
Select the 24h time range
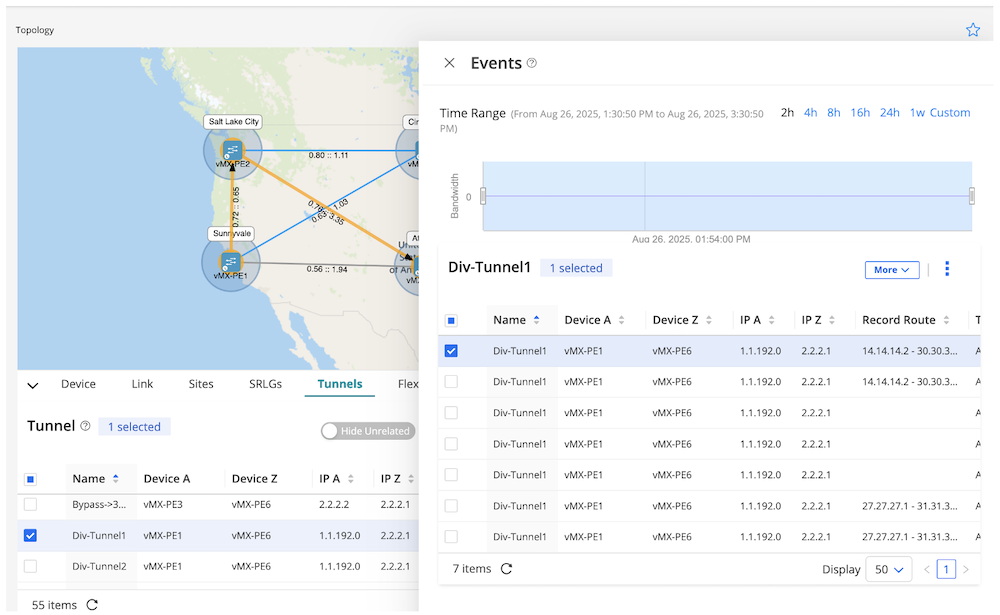point(889,113)
